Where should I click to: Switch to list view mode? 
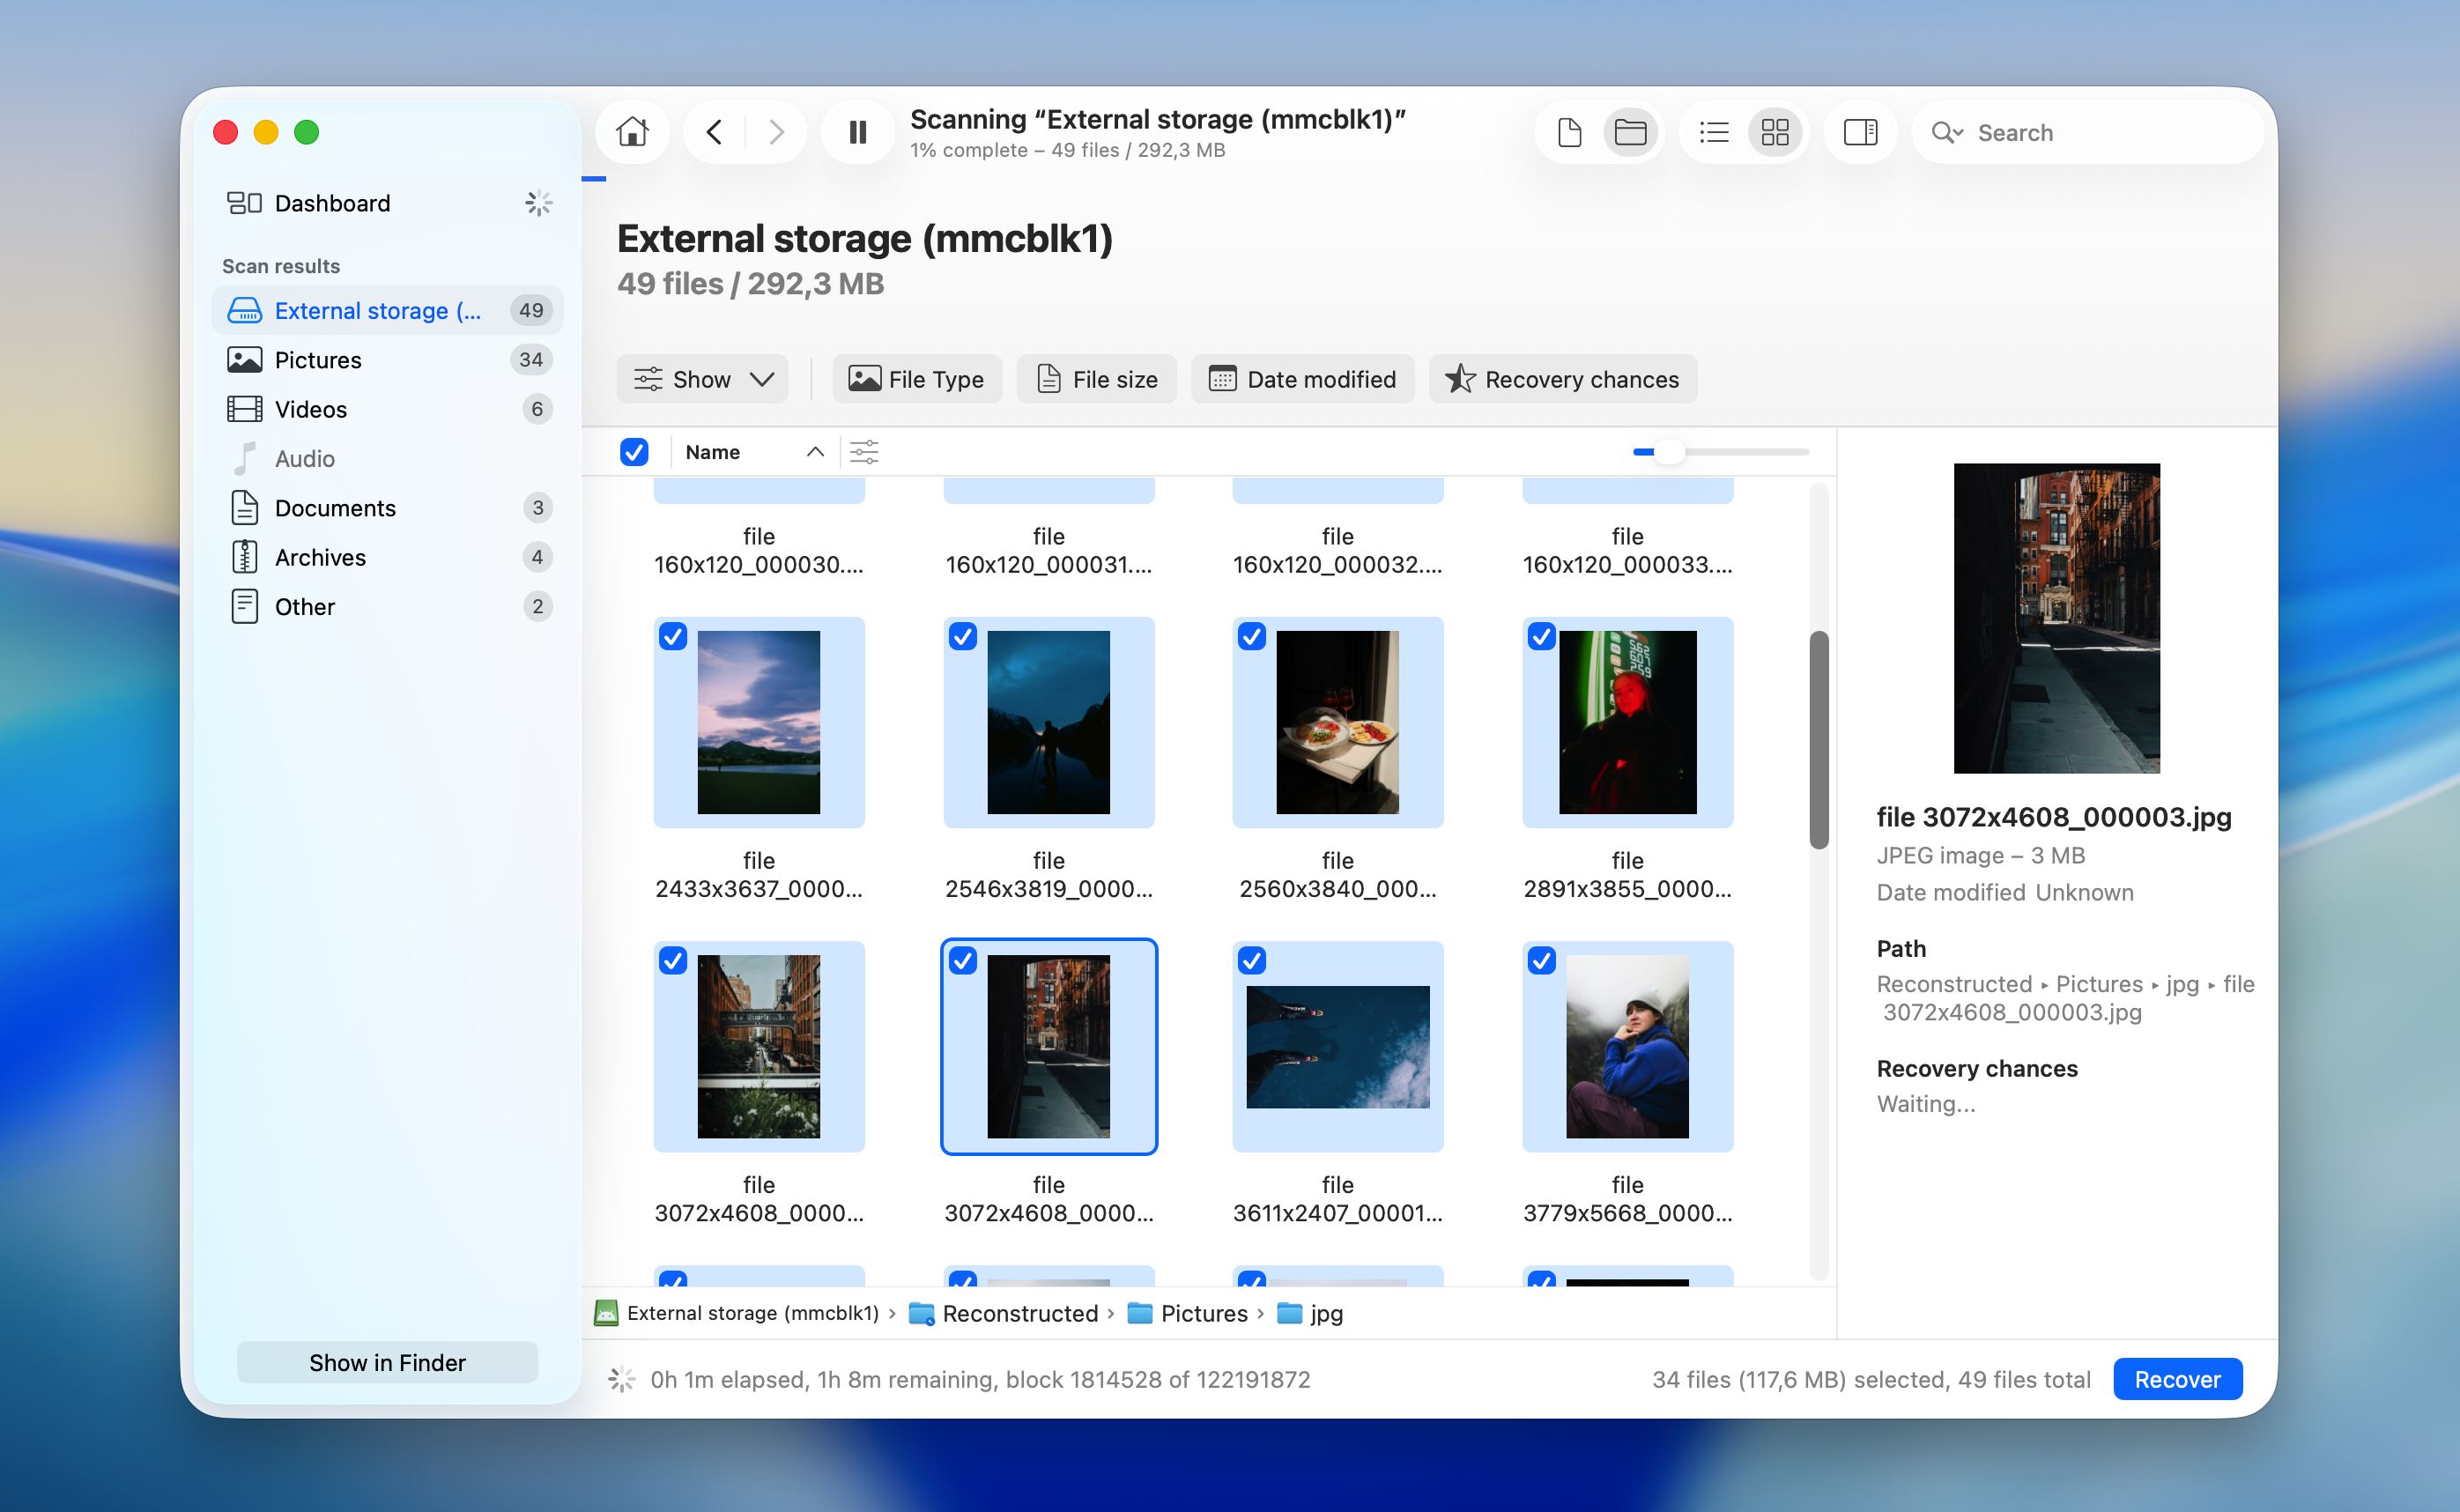pyautogui.click(x=1713, y=131)
